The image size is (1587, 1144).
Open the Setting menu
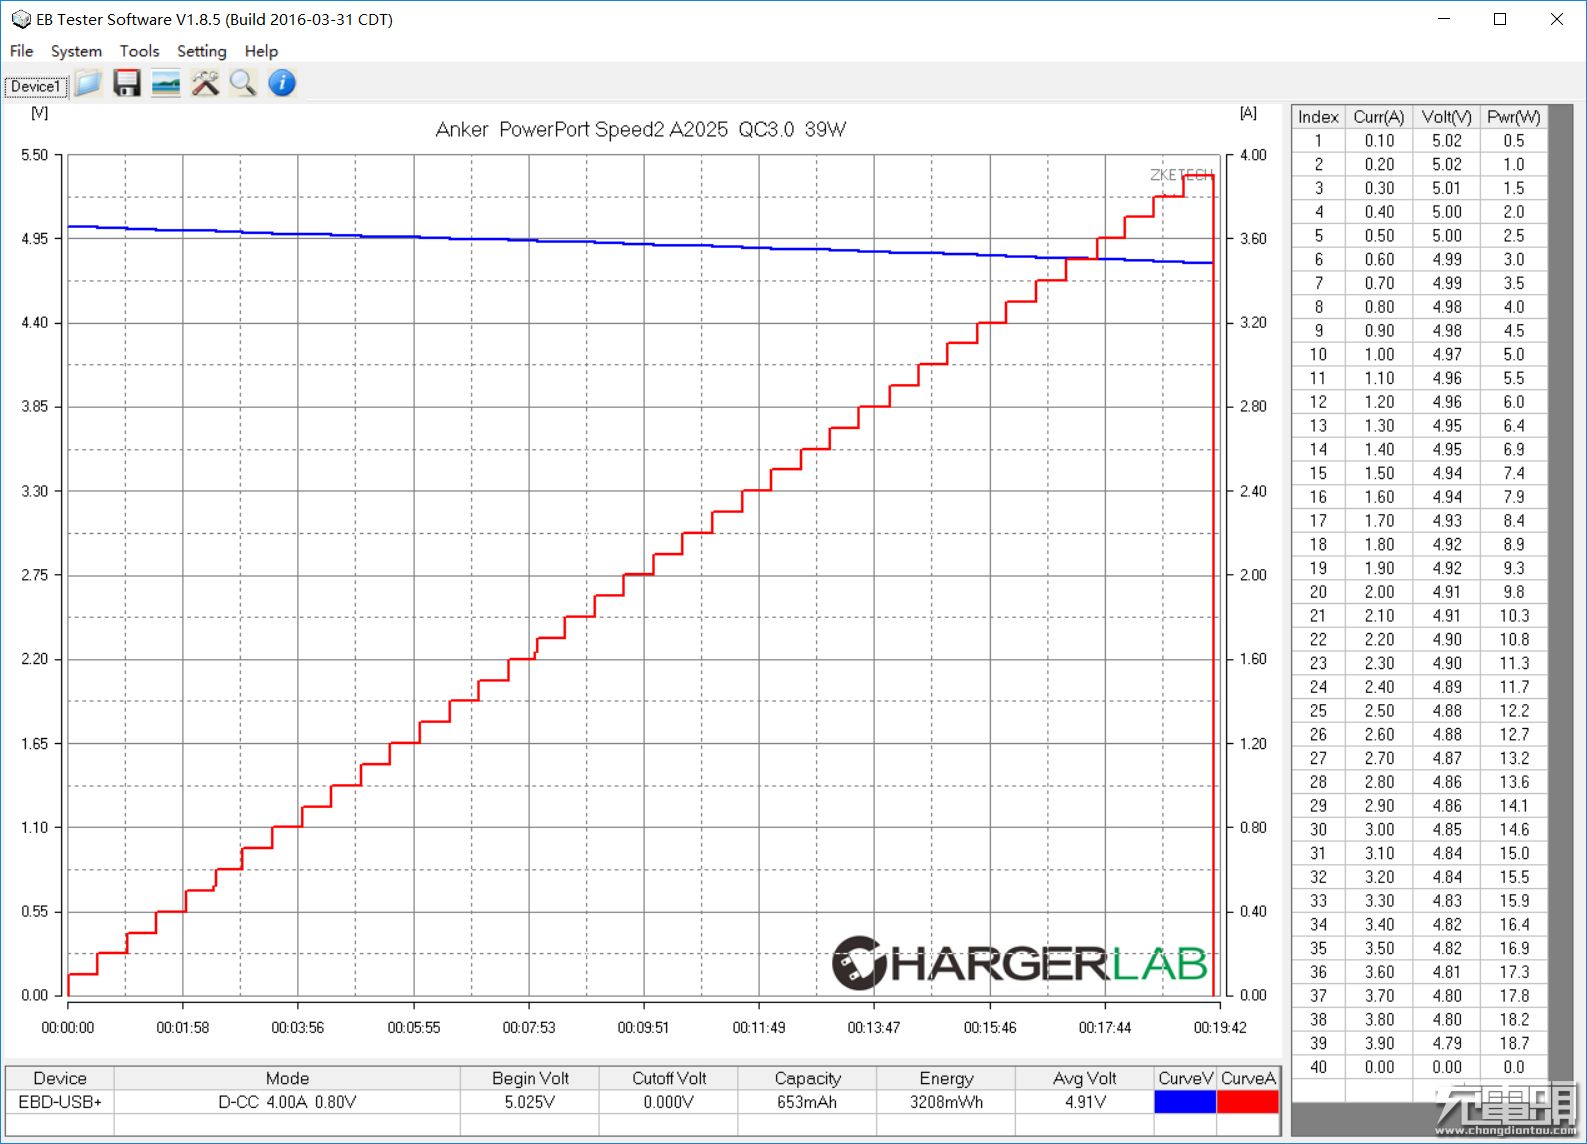201,51
